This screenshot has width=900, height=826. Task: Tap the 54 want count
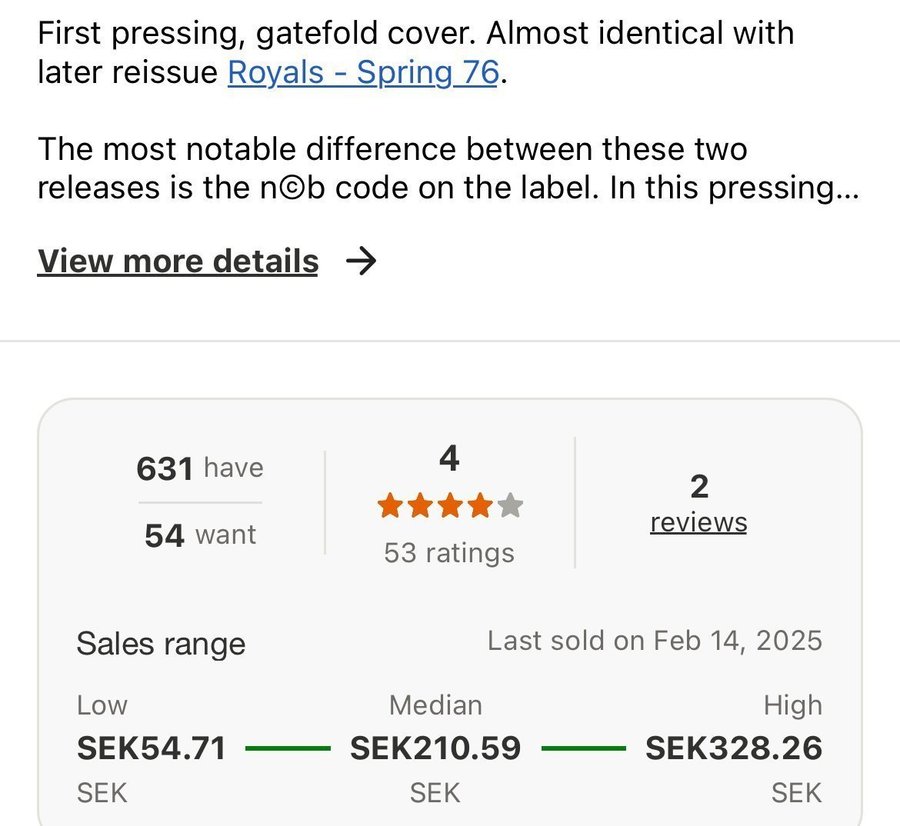pos(200,535)
